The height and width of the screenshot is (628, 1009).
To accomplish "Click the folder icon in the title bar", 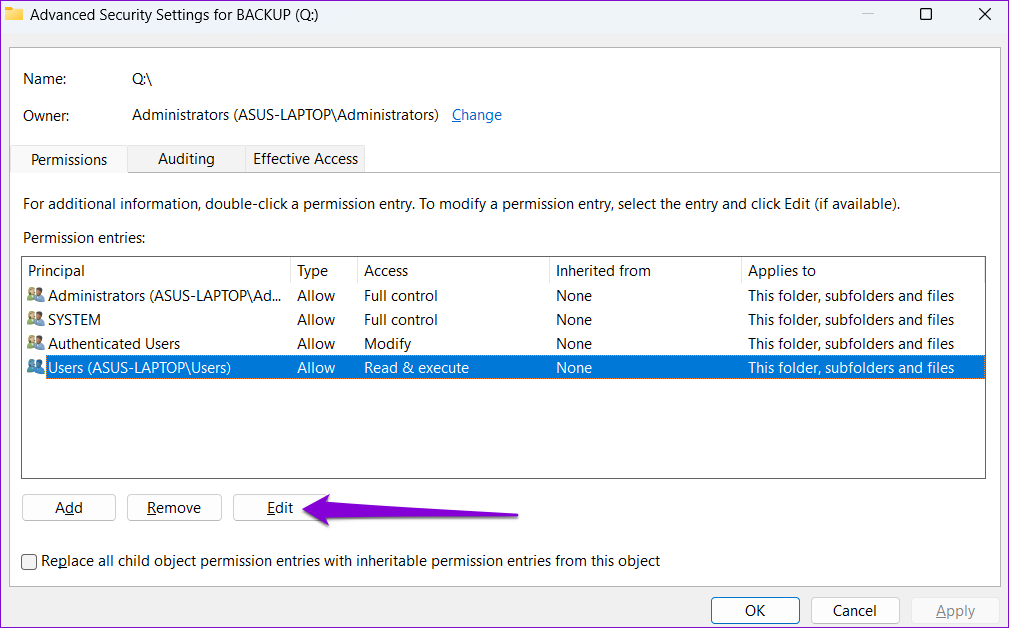I will coord(14,14).
